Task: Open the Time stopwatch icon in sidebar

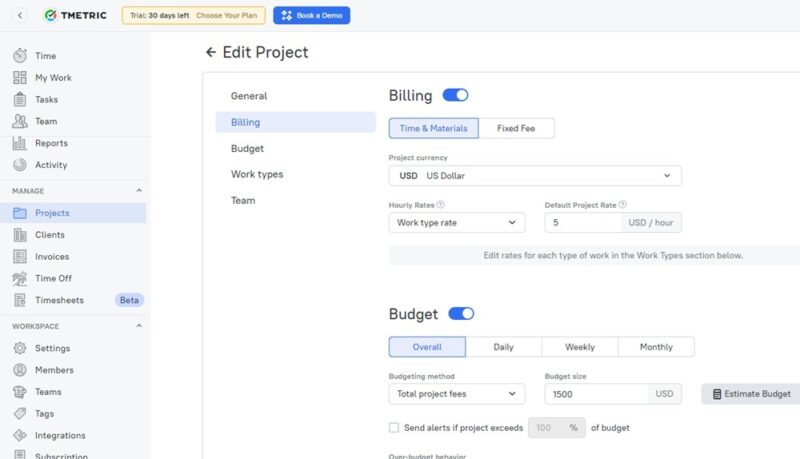Action: (x=20, y=55)
